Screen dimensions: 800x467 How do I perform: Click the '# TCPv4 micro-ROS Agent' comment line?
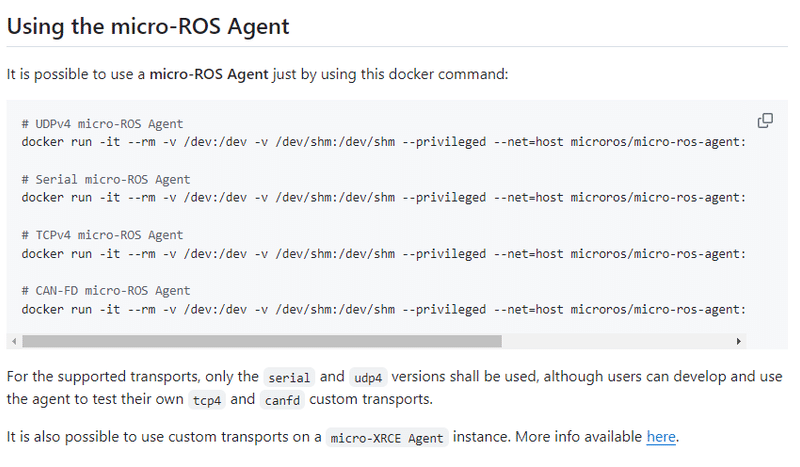tap(102, 235)
